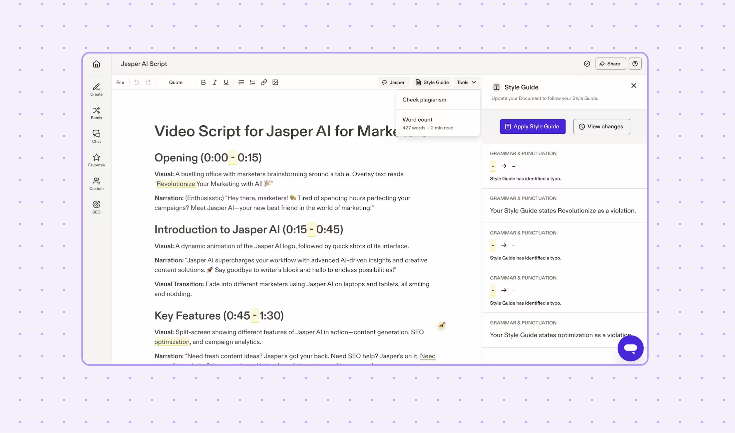Select the Revolutionize violation suggestion card
Screen dimensions: 735x433
pos(564,206)
